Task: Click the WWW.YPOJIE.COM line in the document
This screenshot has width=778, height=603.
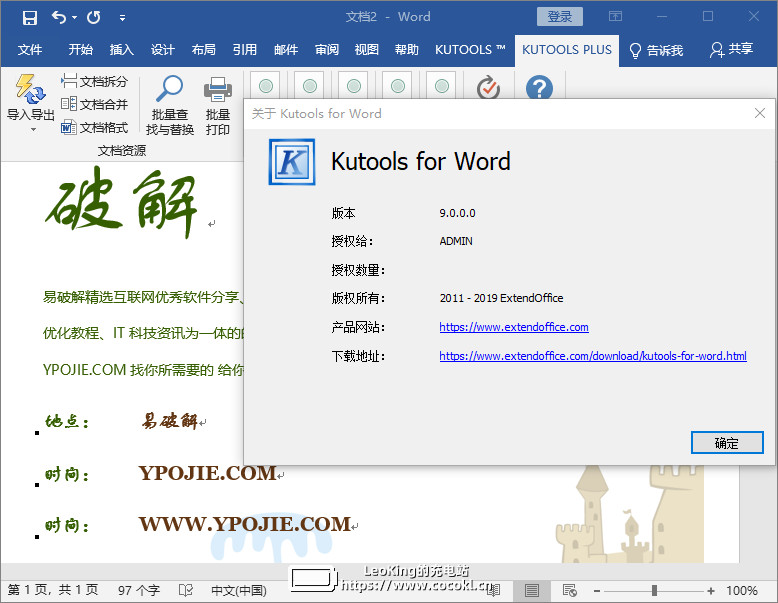Action: pyautogui.click(x=245, y=524)
